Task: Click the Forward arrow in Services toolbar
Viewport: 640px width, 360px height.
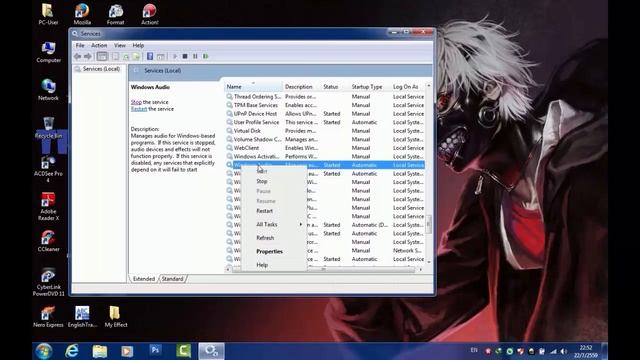Action: (x=88, y=56)
